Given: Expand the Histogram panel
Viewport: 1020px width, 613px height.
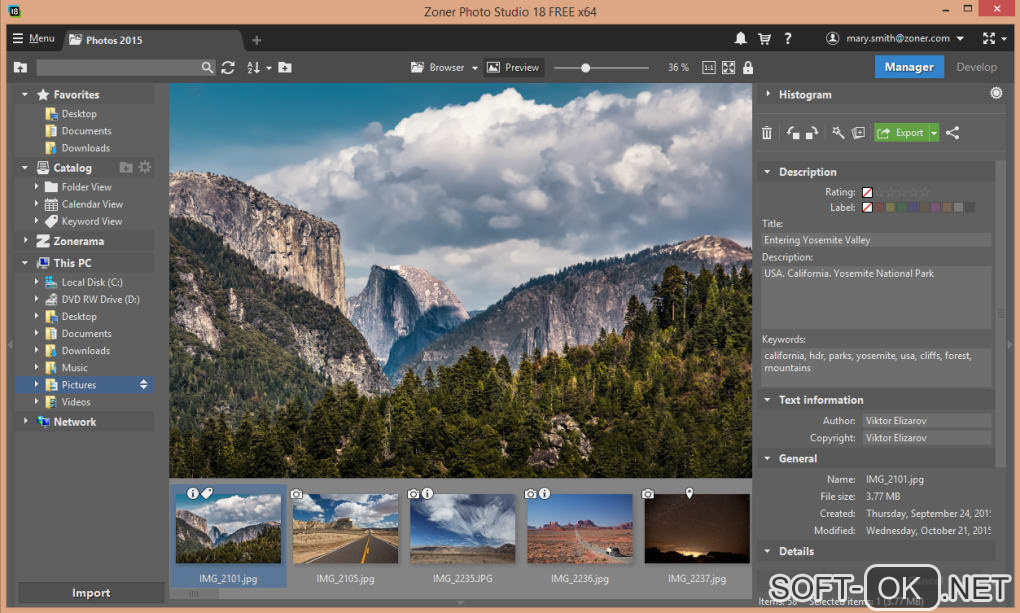Looking at the screenshot, I should [767, 94].
